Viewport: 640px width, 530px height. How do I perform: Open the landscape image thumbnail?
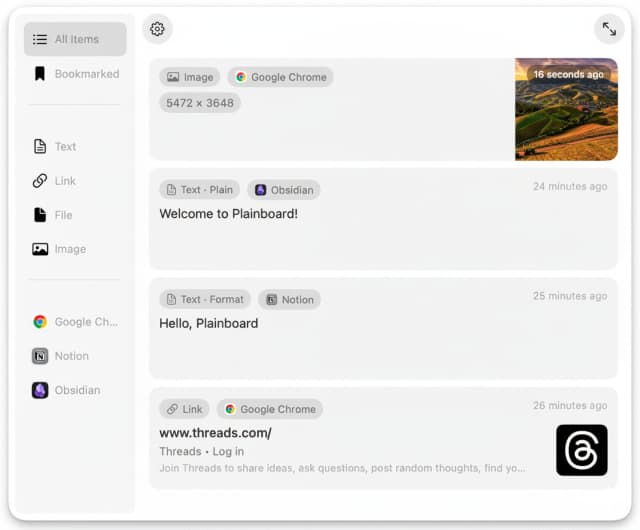point(566,109)
